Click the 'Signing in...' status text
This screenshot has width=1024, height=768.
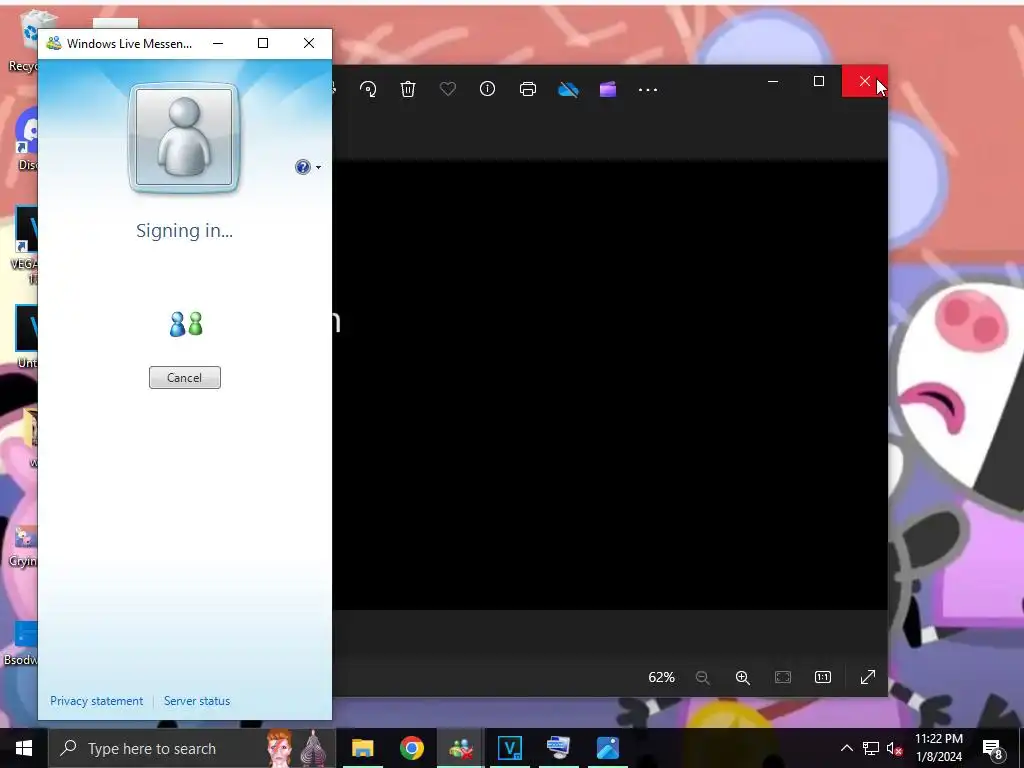[x=184, y=231]
